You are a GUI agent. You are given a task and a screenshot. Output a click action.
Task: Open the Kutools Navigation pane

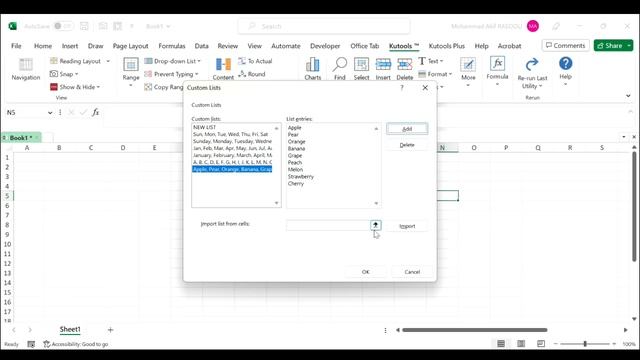tap(26, 69)
